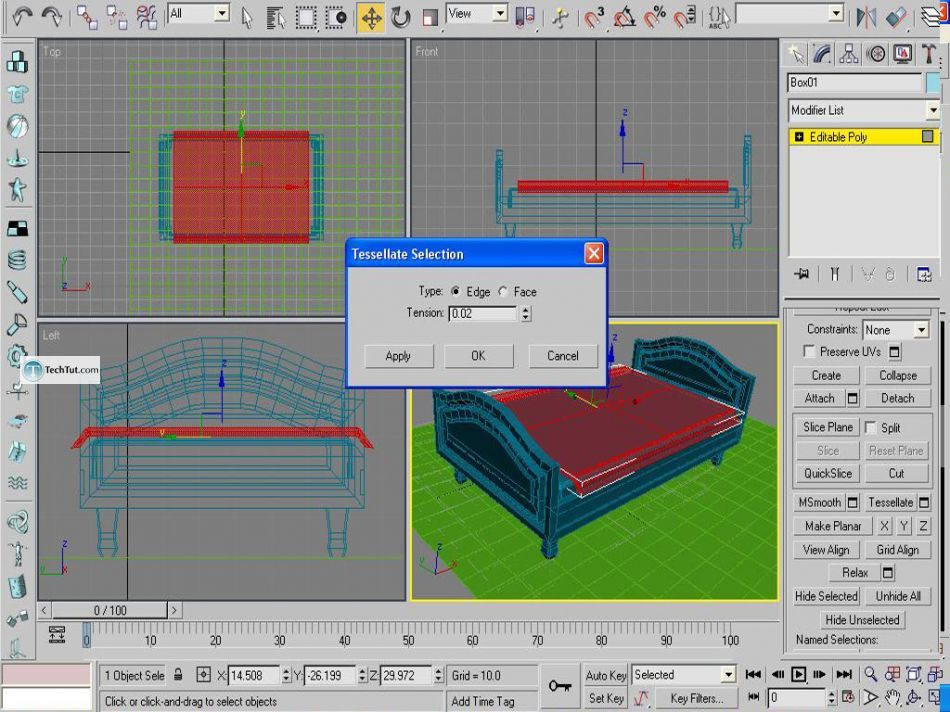Toggle the 3D Snaps magnet icon
This screenshot has height=712, width=950.
(594, 17)
